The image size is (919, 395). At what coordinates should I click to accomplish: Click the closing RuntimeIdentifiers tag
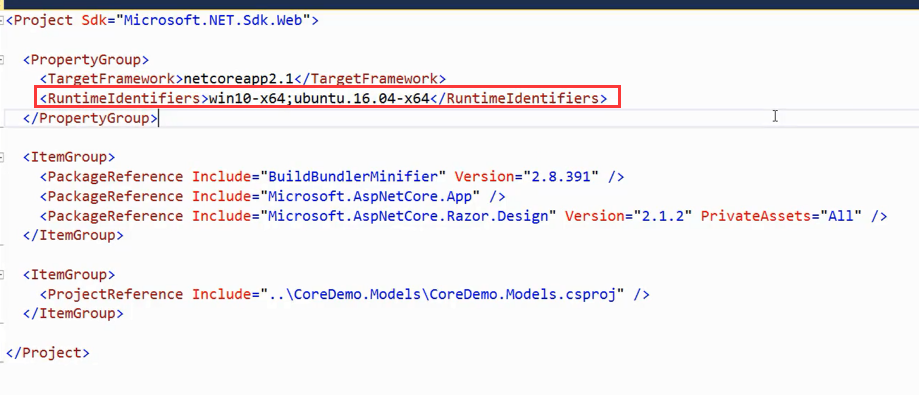pyautogui.click(x=519, y=98)
